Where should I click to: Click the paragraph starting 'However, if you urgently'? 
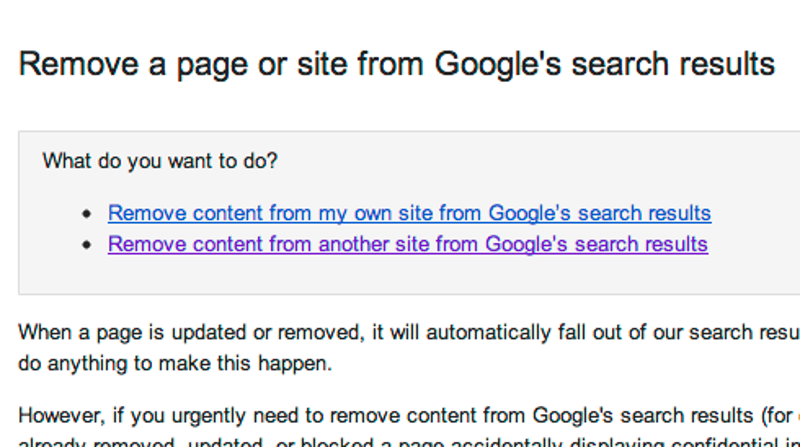tap(409, 427)
